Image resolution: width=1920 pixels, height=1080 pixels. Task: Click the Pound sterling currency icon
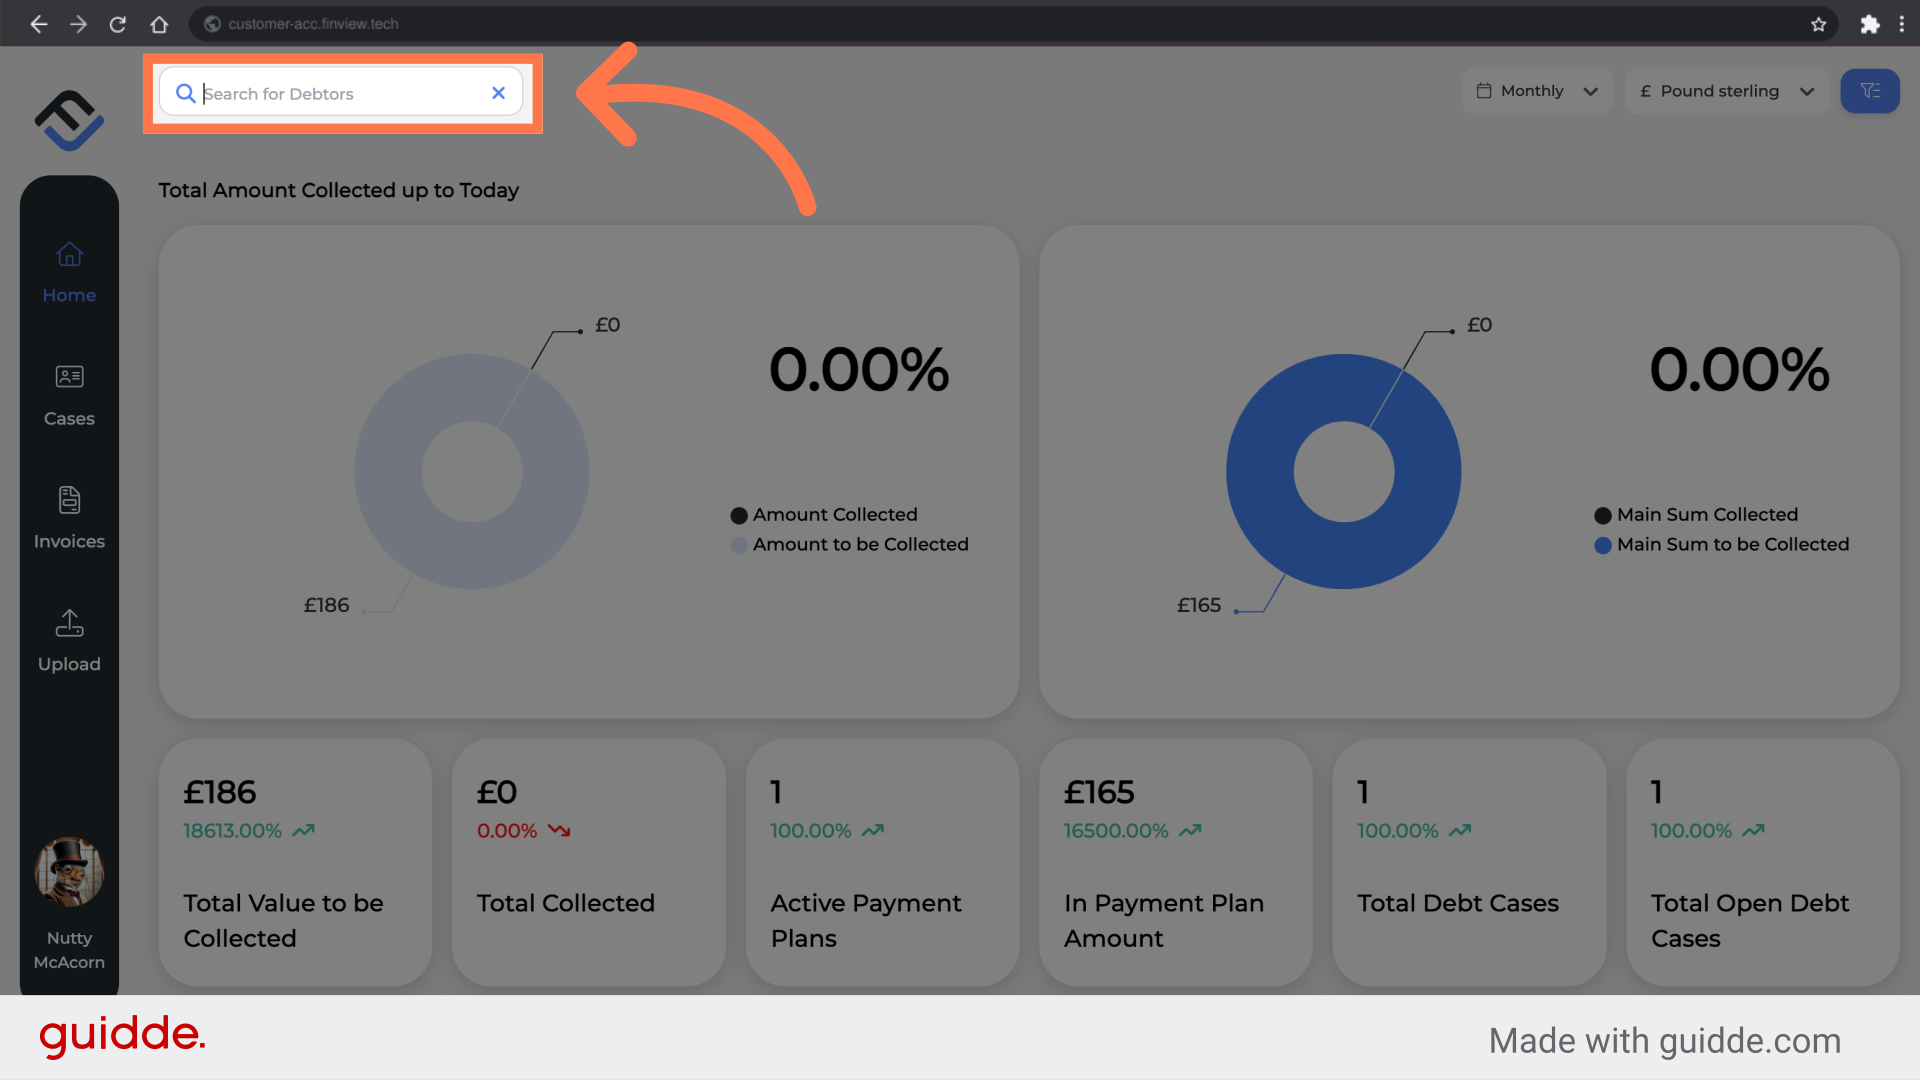tap(1646, 91)
